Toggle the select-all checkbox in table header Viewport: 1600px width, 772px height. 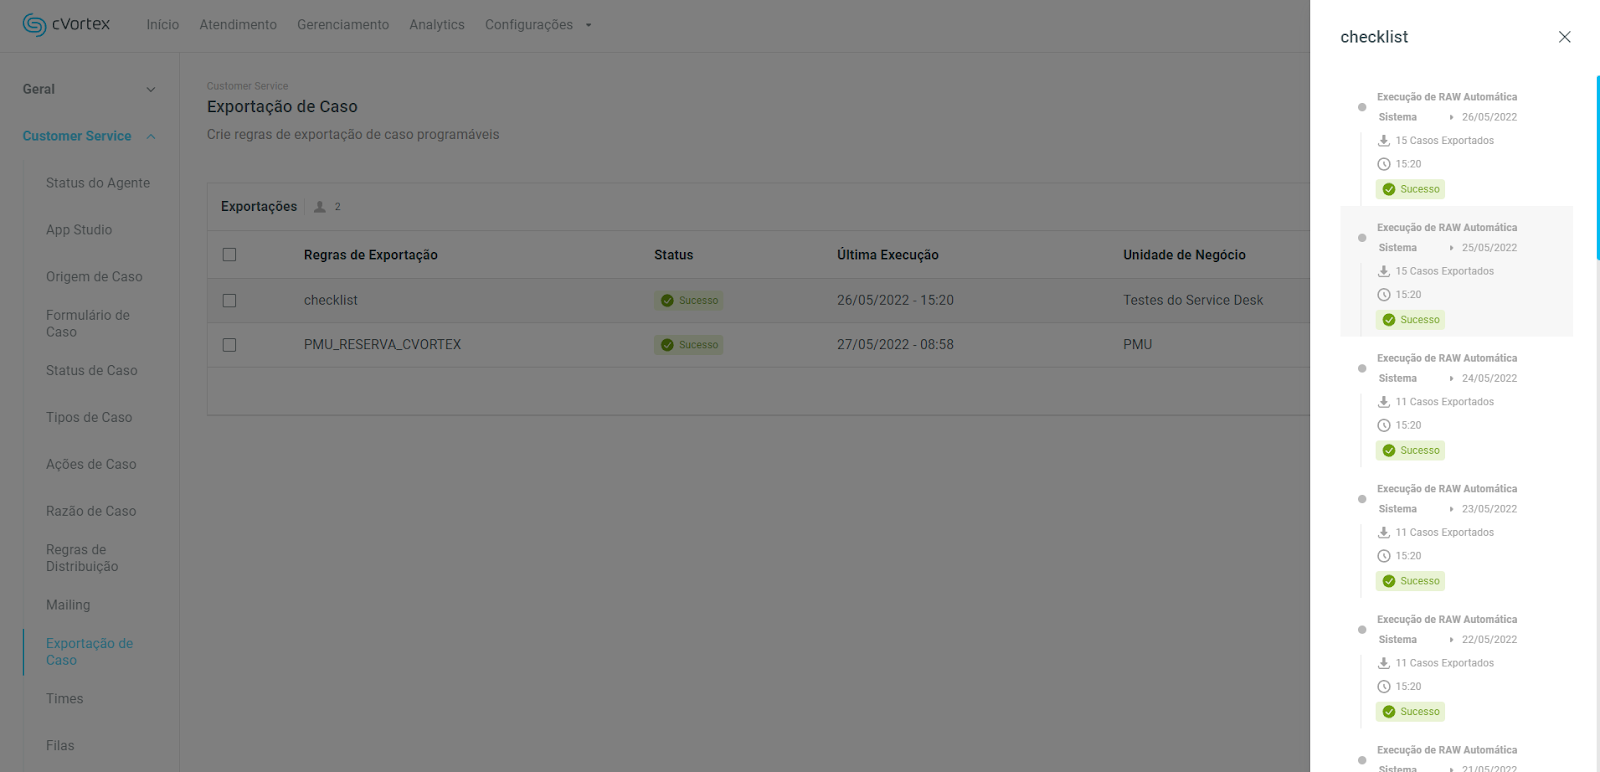click(x=230, y=255)
